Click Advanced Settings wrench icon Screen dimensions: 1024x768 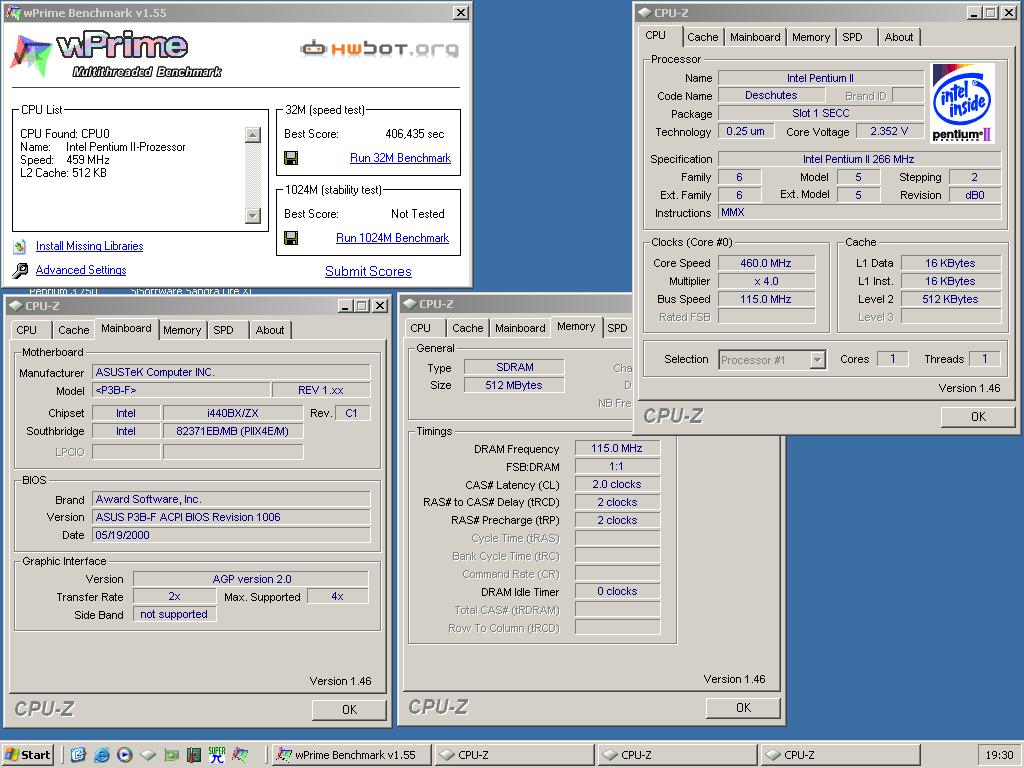click(20, 270)
